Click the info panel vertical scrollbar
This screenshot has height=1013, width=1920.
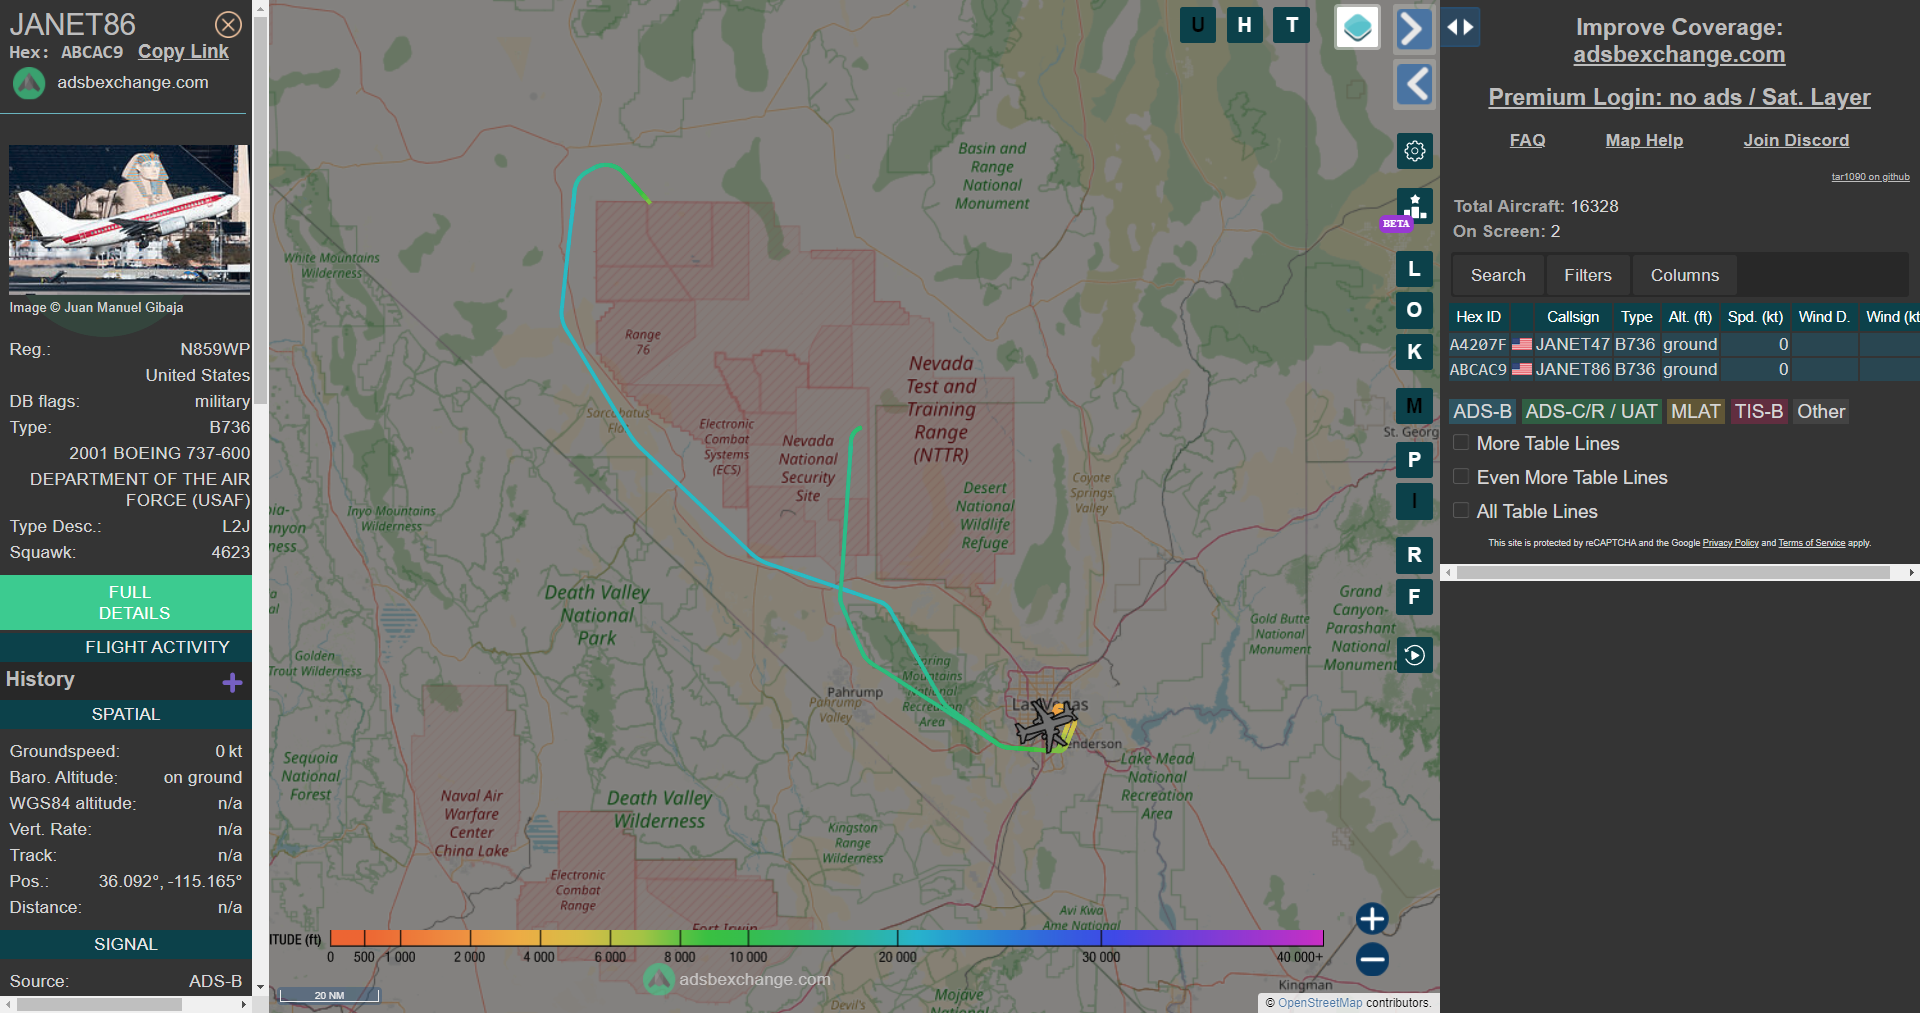point(260,210)
